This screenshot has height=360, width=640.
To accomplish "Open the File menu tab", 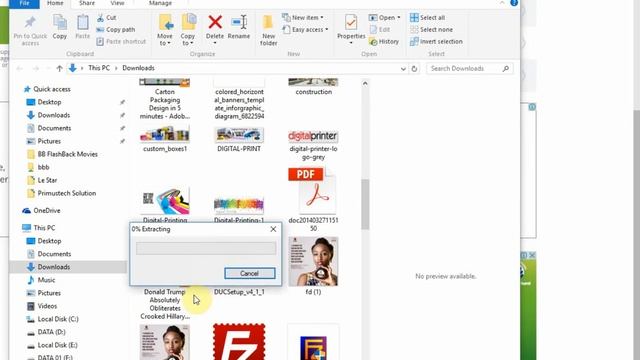I will [24, 3].
